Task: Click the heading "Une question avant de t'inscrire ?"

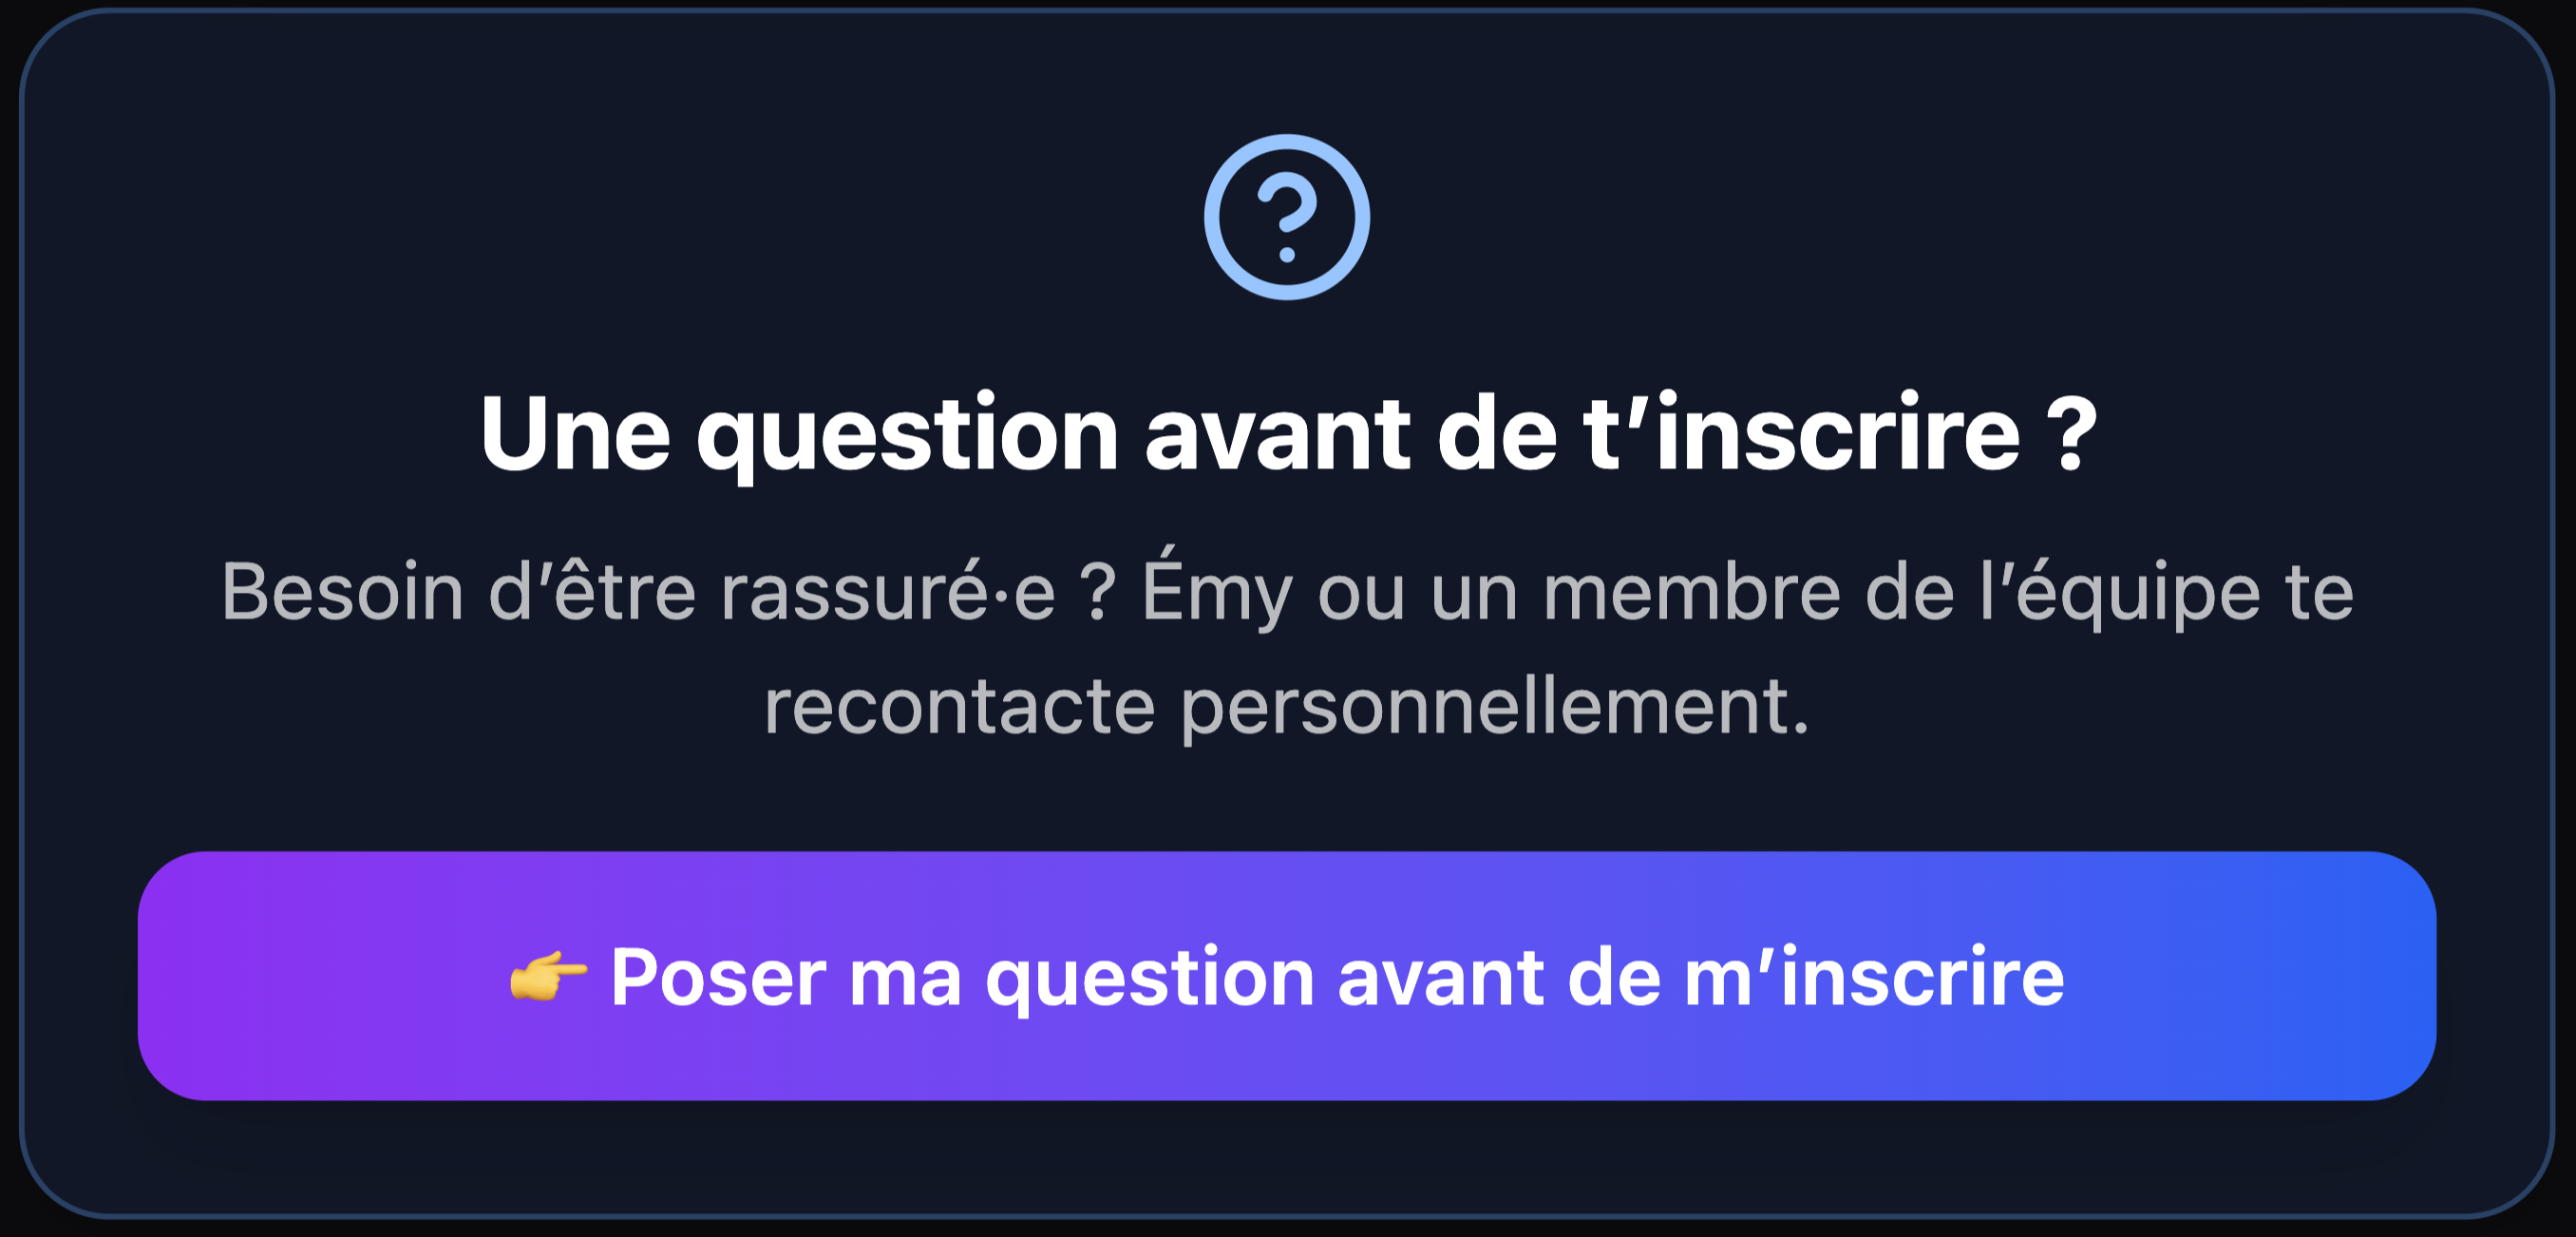Action: (x=1287, y=433)
